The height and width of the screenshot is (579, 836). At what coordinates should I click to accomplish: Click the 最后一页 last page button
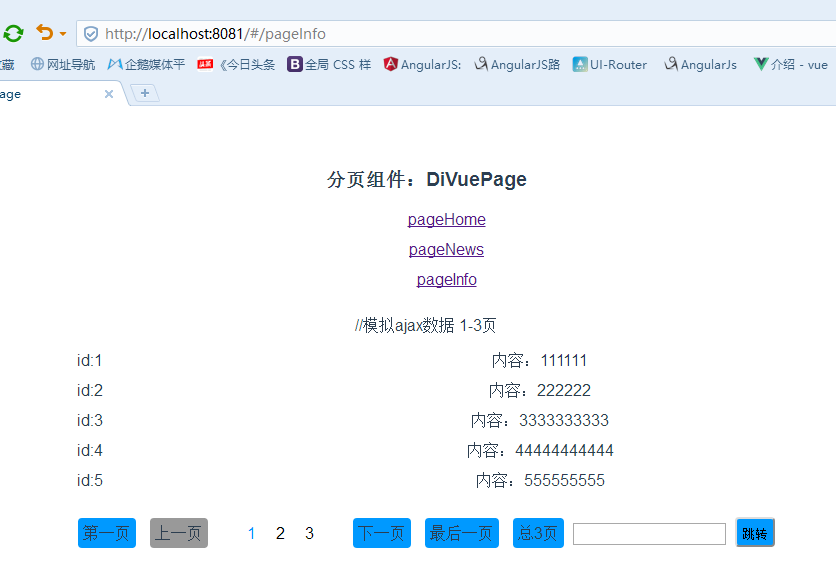coord(462,533)
